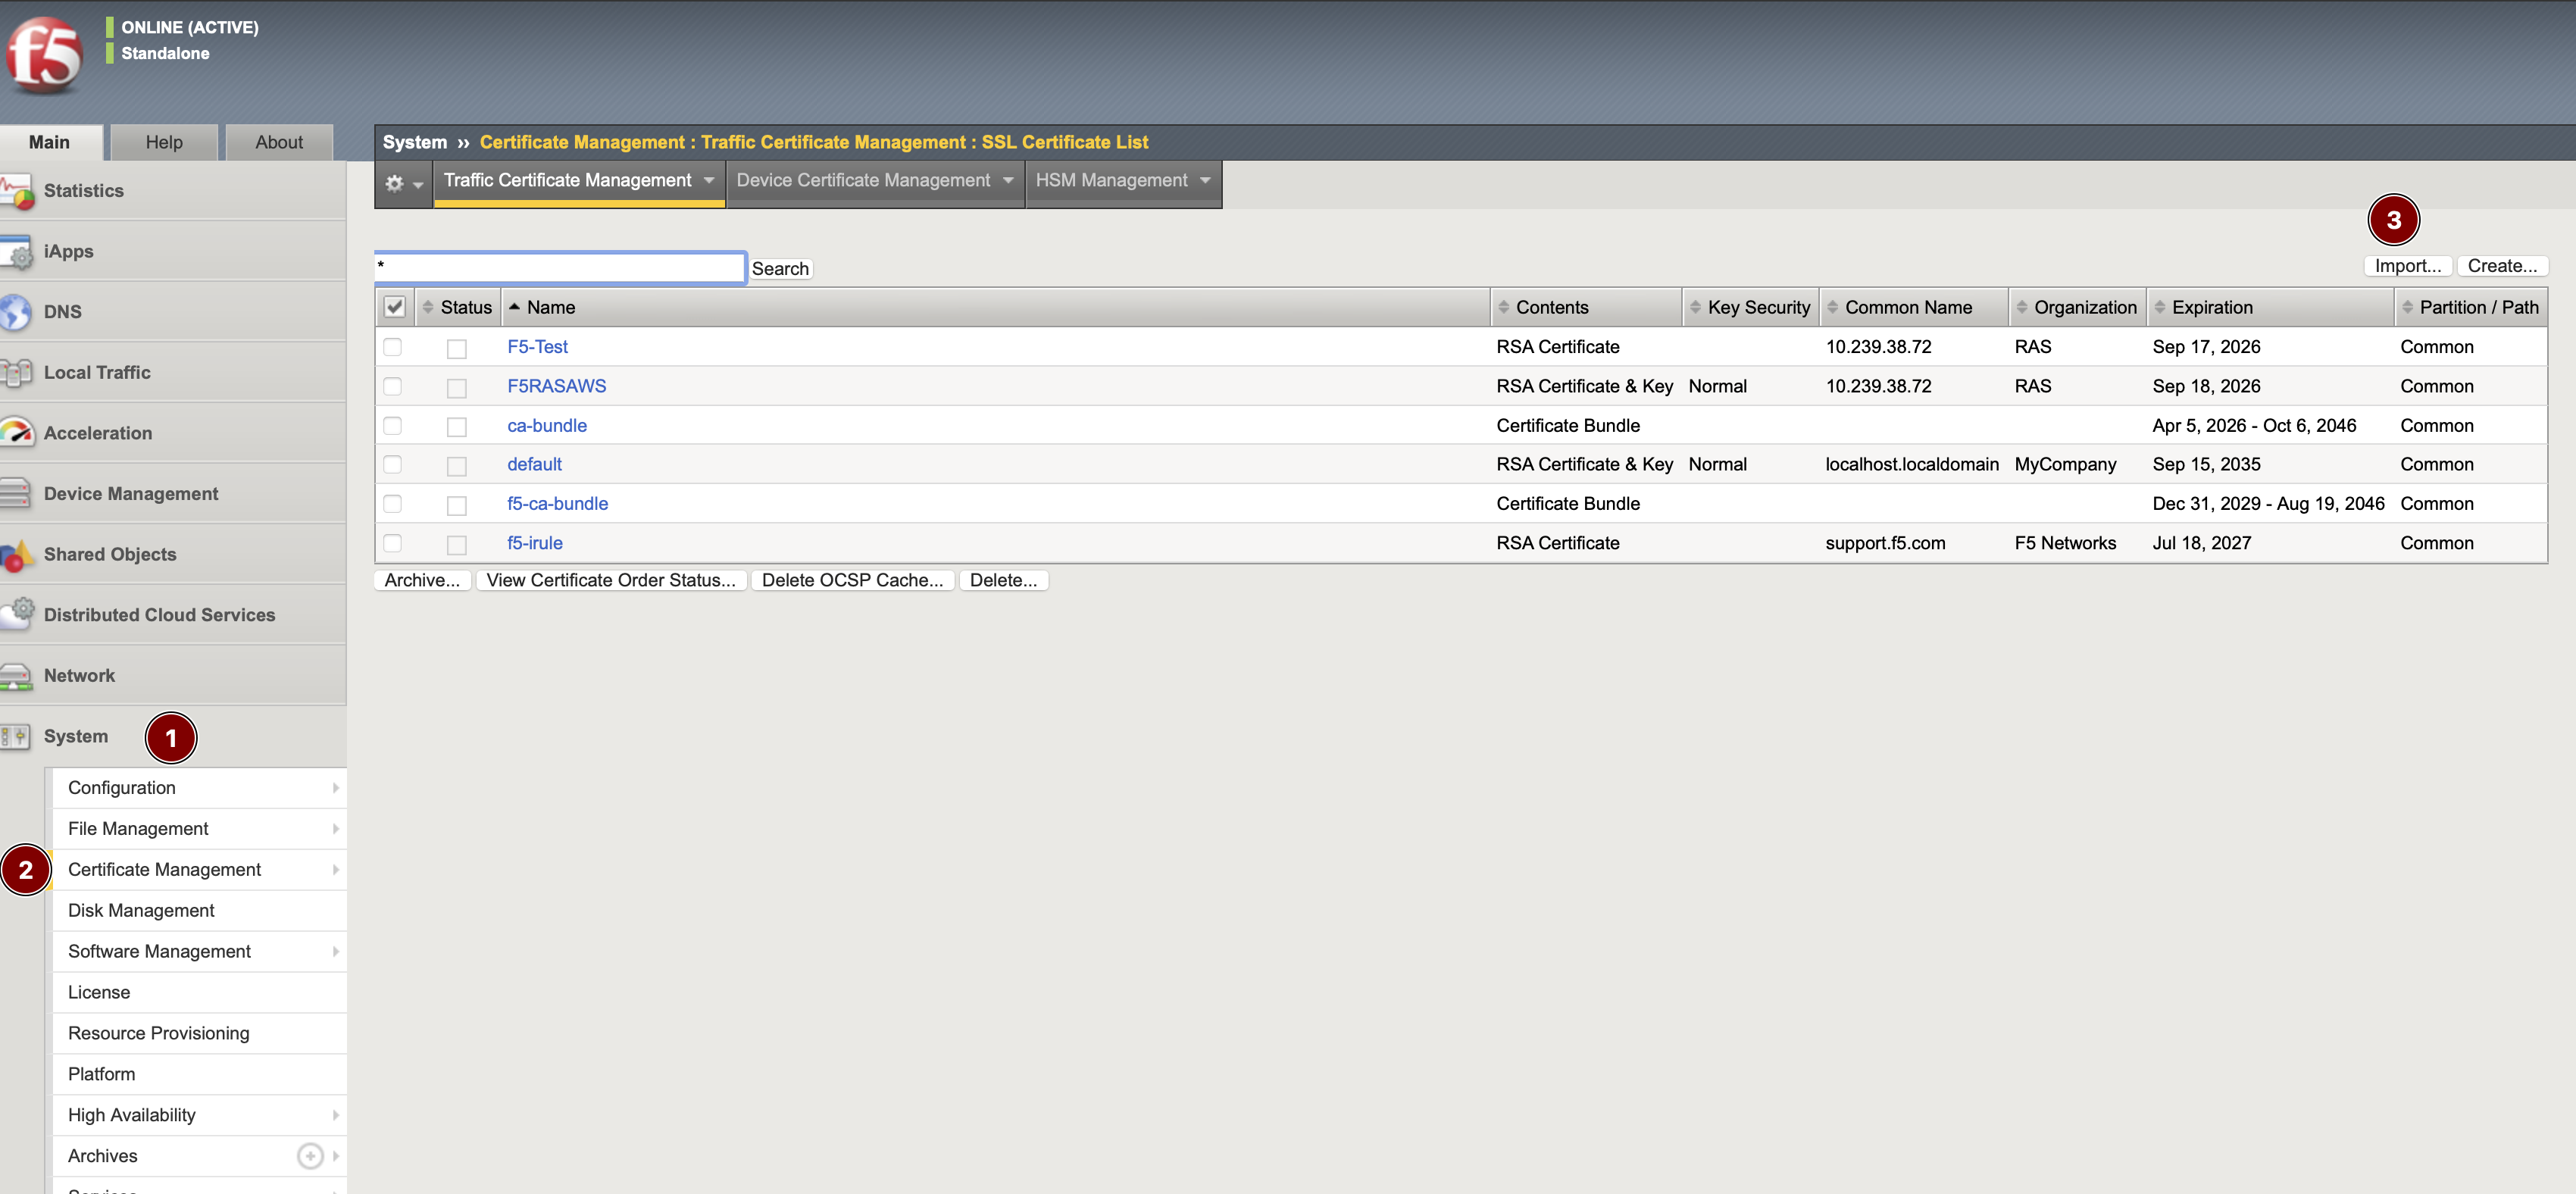Expand Device Certificate Management dropdown arrow

pos(1008,180)
